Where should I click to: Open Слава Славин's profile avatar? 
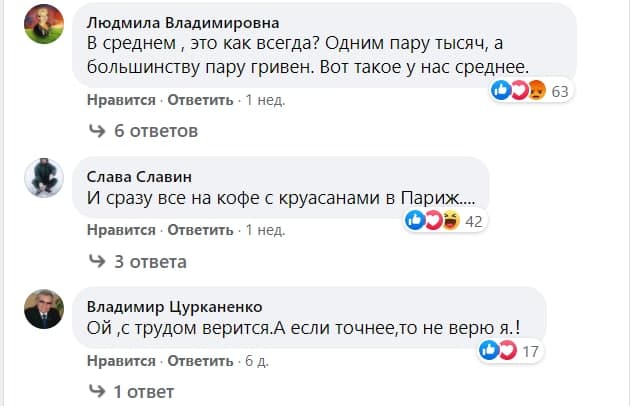43,176
